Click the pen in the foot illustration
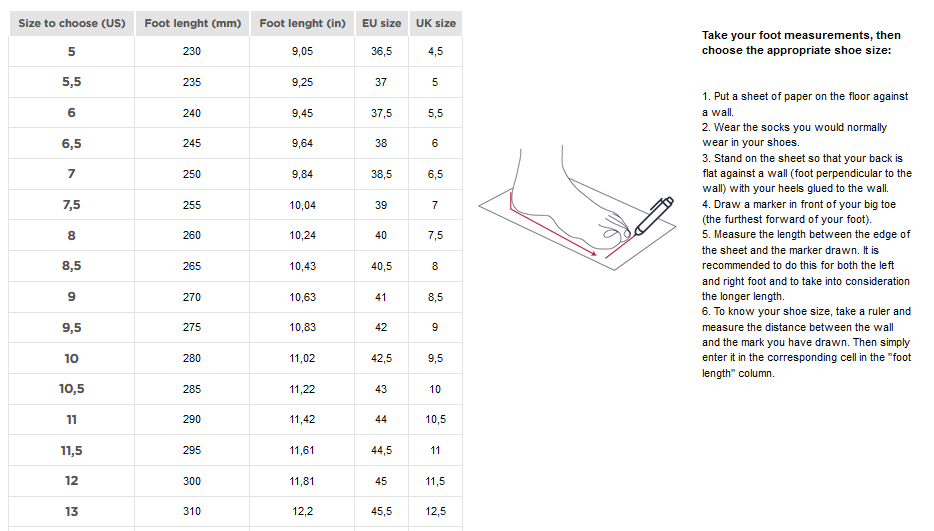The image size is (934, 531). click(x=650, y=215)
